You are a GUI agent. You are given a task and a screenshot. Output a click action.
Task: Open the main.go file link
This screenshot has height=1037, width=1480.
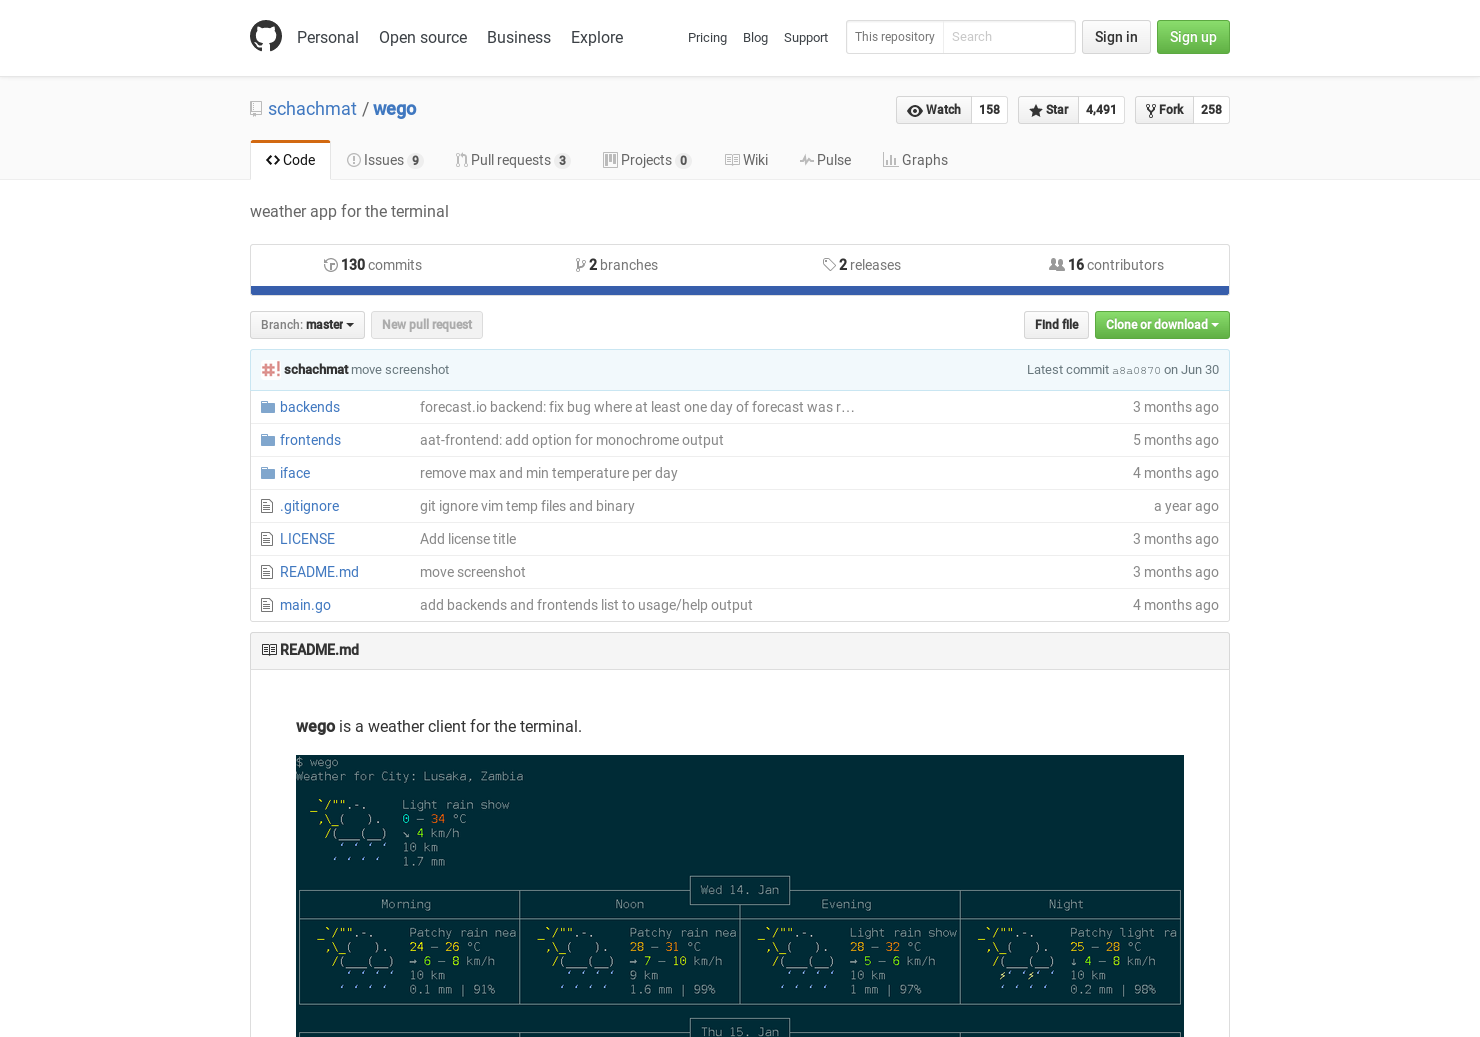click(x=305, y=605)
